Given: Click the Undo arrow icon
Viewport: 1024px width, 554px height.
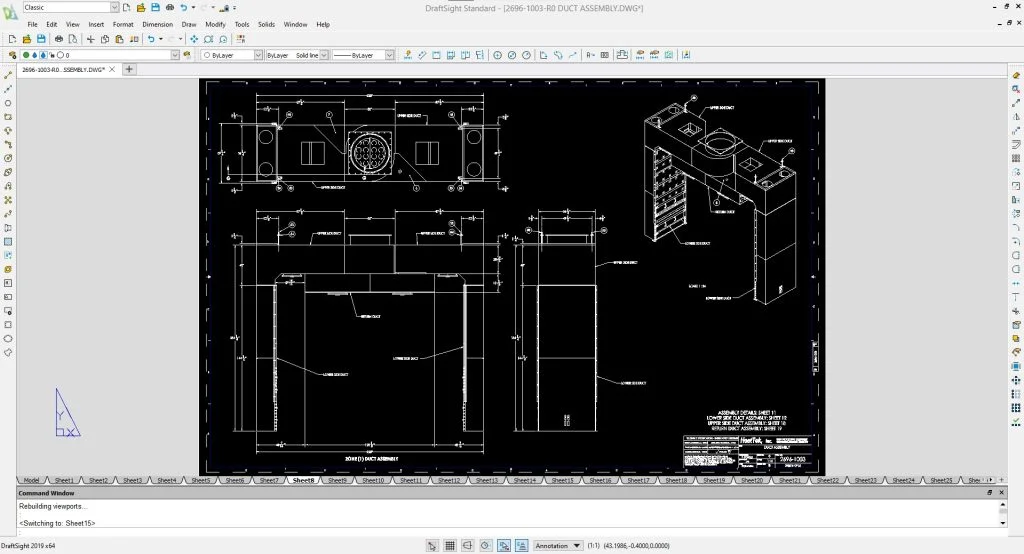Looking at the screenshot, I should coord(150,39).
